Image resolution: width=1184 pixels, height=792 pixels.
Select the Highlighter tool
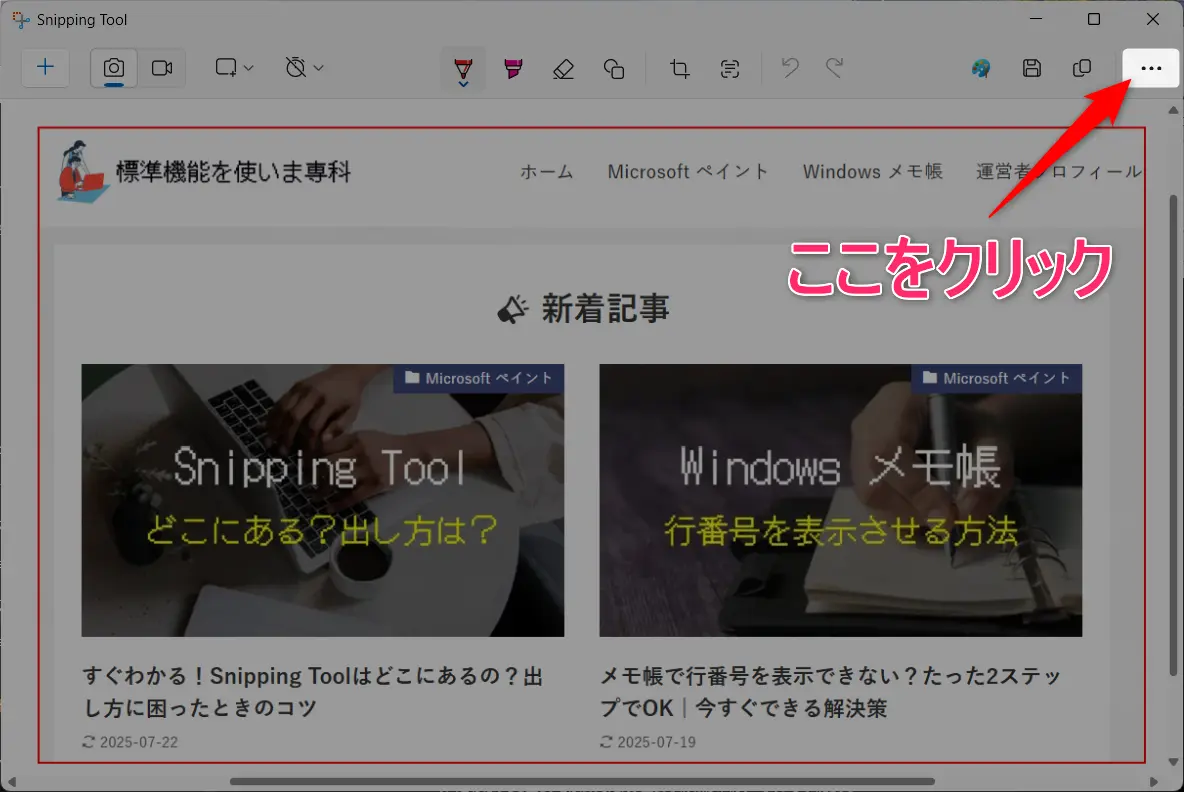pos(513,69)
